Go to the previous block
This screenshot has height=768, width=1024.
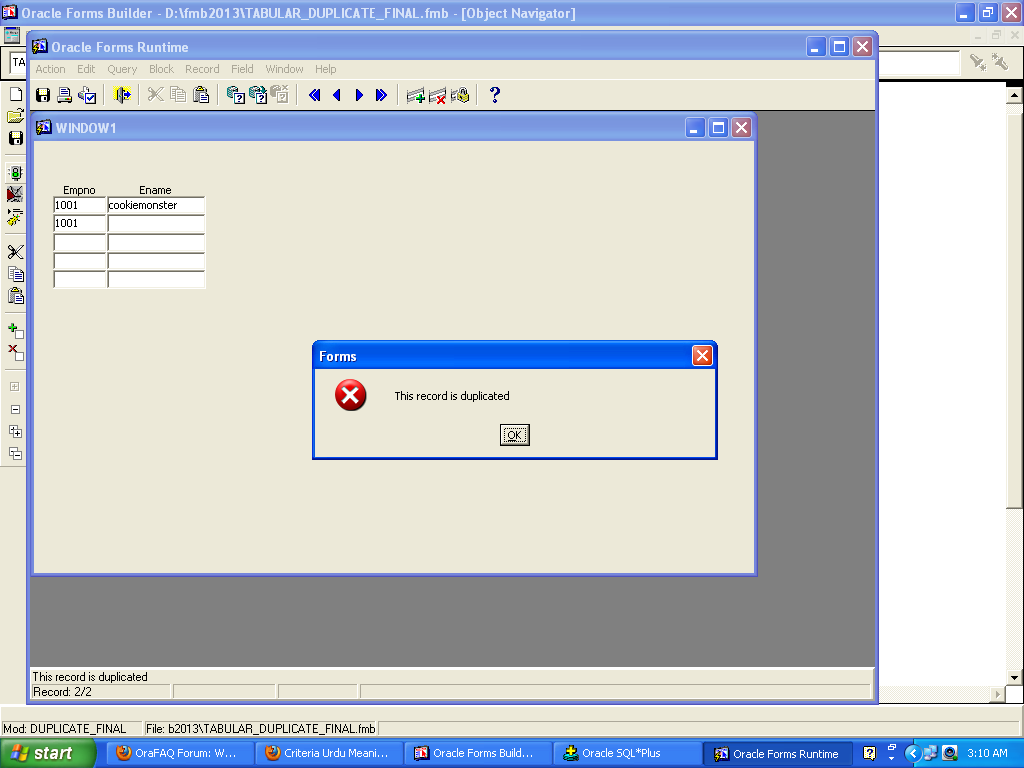pos(314,95)
